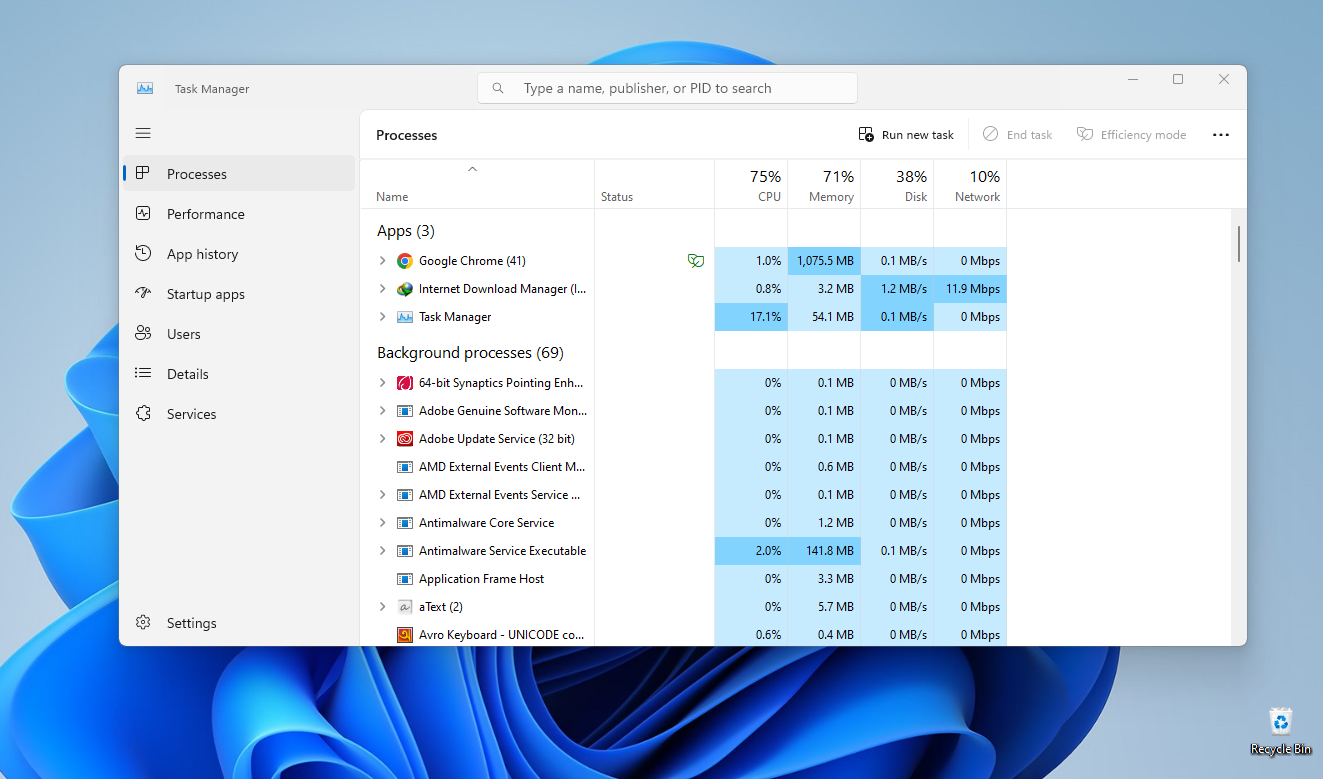Switch to the Details page
Viewport: 1323px width, 779px height.
point(238,374)
